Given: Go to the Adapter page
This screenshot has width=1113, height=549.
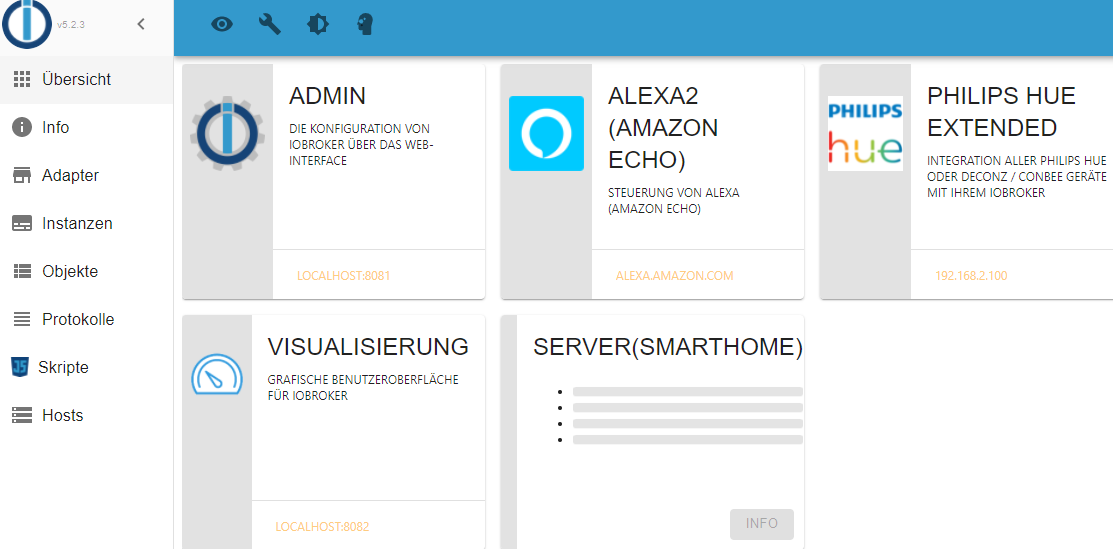Looking at the screenshot, I should click(x=87, y=175).
